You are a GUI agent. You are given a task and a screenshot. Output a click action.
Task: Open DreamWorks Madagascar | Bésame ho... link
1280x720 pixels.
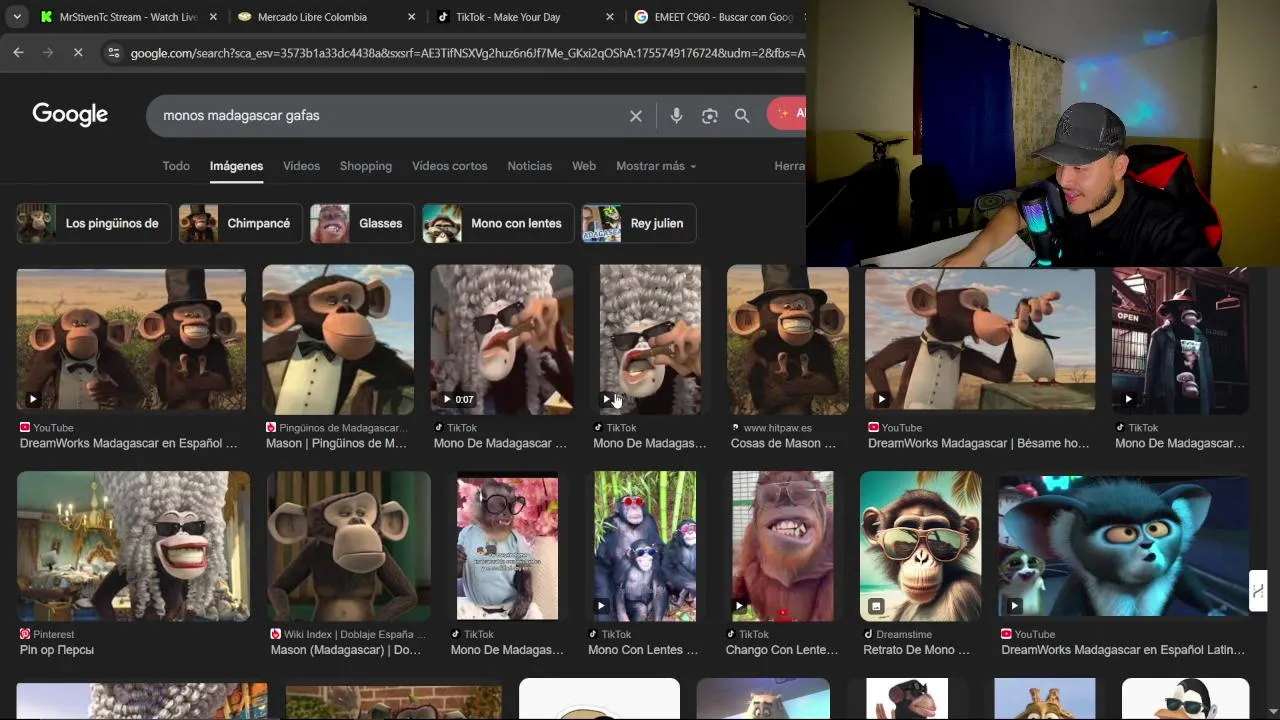978,443
